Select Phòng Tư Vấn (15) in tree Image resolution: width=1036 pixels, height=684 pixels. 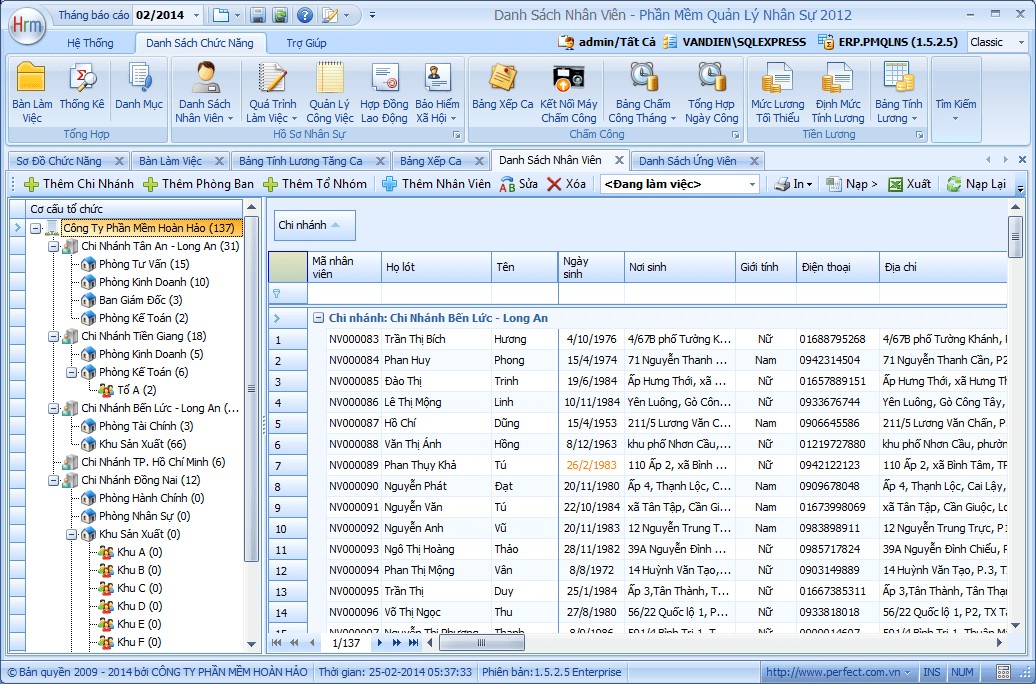coord(143,264)
